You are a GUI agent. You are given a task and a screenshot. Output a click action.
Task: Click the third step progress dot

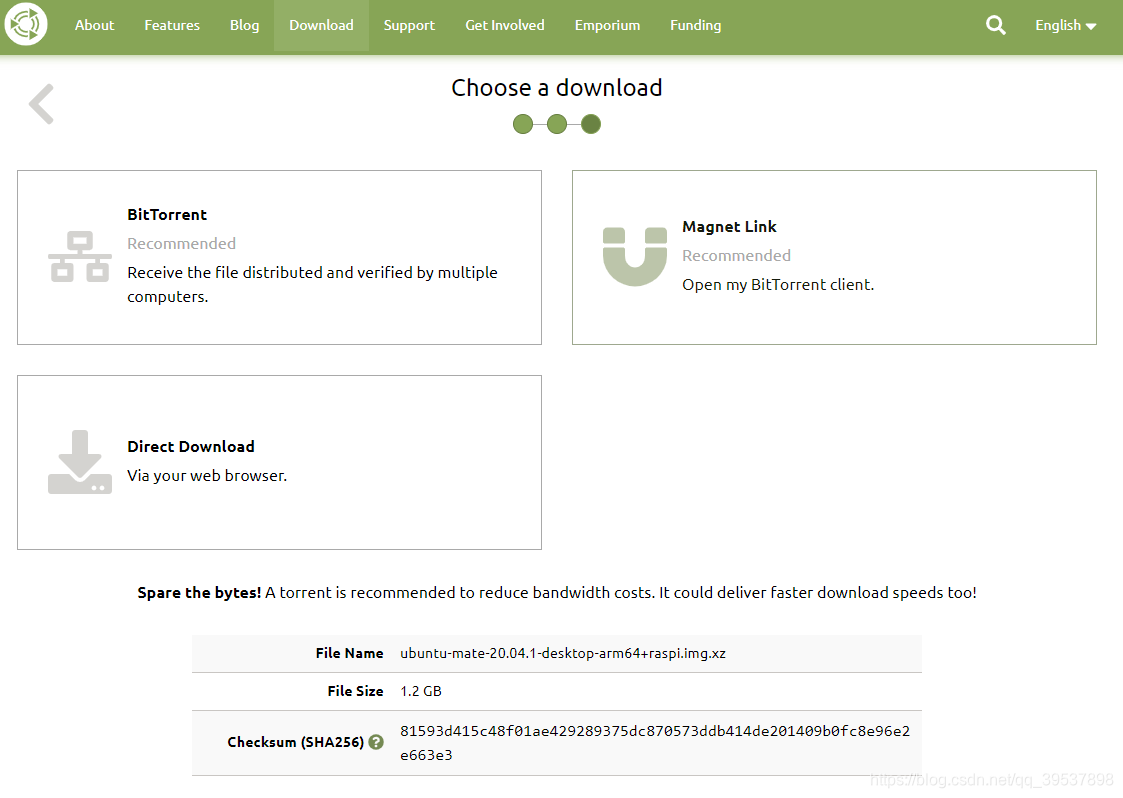(x=591, y=124)
